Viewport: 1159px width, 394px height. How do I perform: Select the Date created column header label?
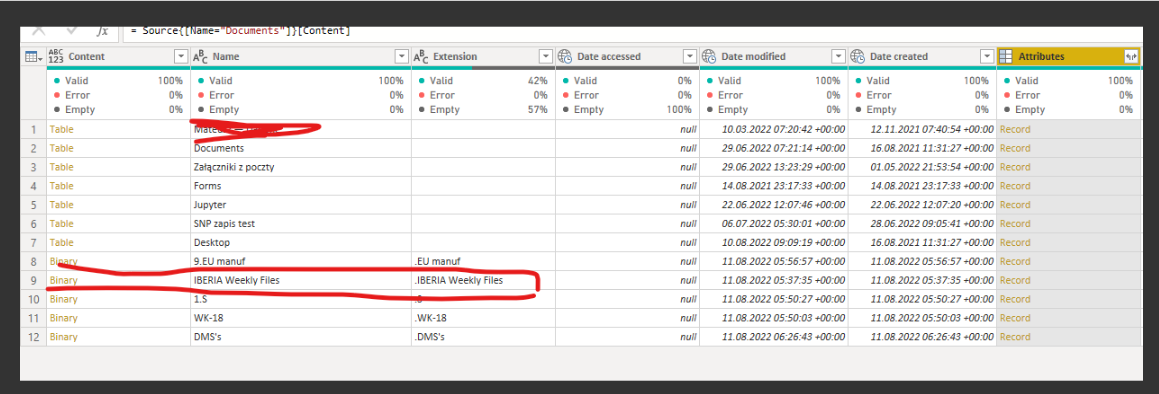click(x=899, y=56)
